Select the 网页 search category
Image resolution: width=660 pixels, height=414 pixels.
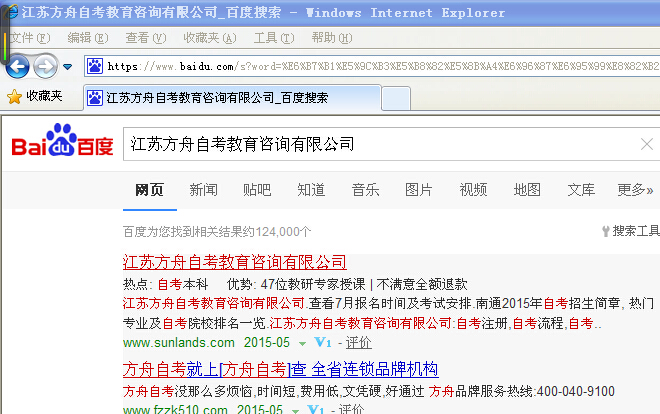tap(149, 190)
